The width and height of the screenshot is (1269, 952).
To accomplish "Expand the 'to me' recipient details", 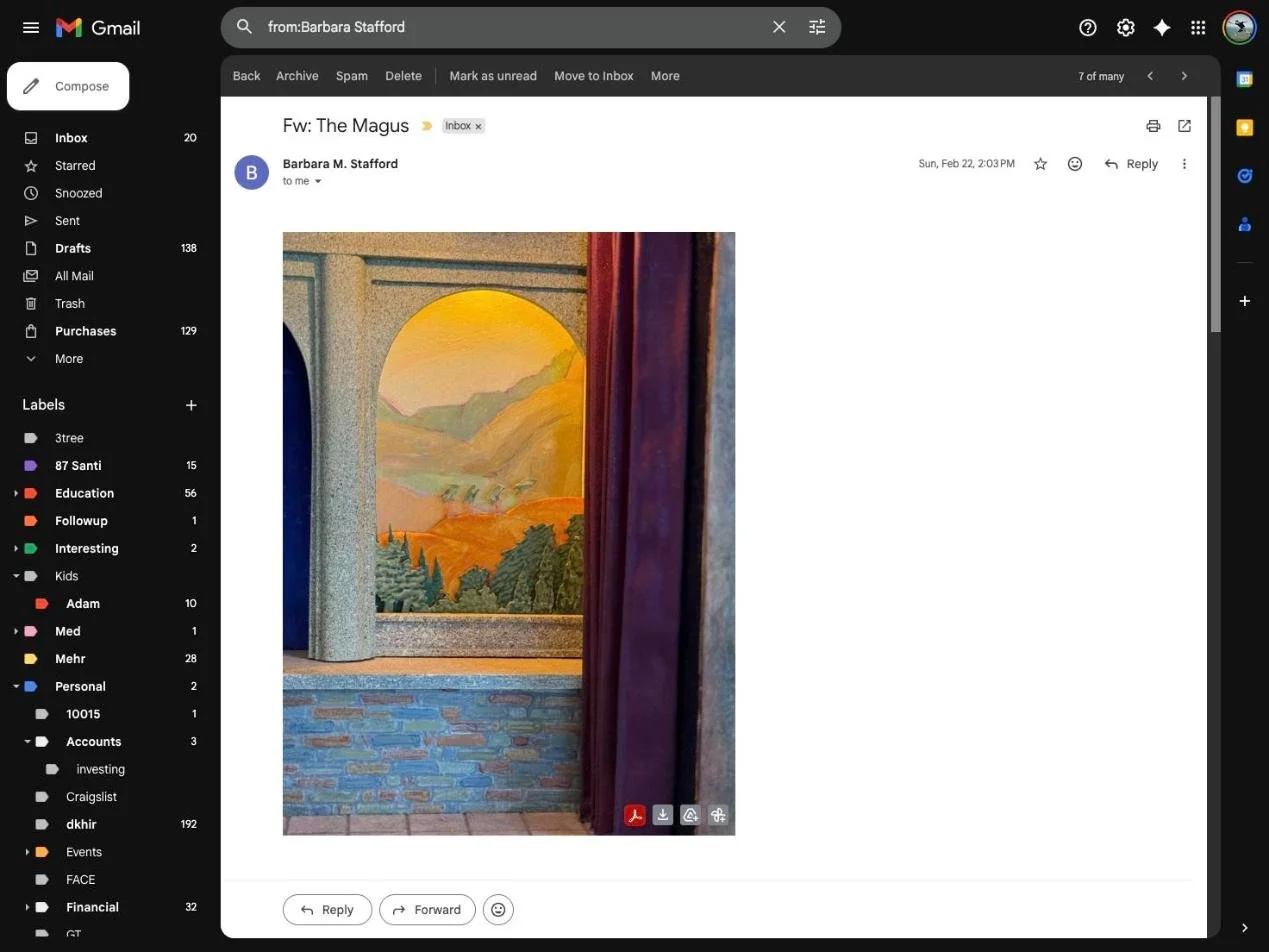I will pyautogui.click(x=318, y=181).
